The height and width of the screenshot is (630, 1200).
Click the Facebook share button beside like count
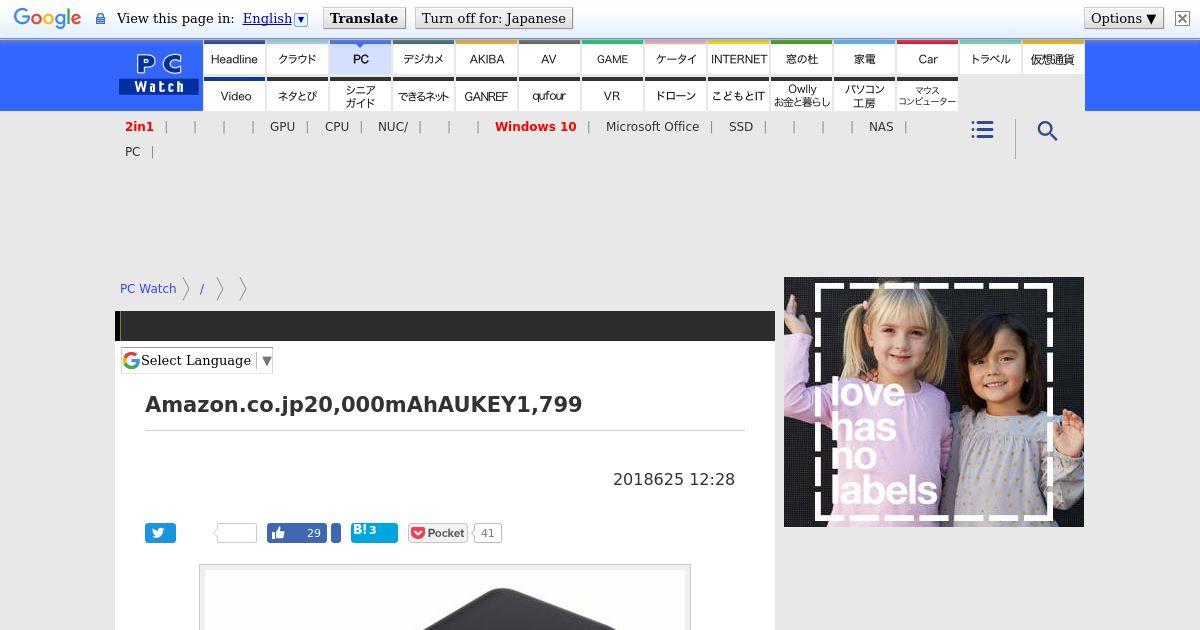336,533
